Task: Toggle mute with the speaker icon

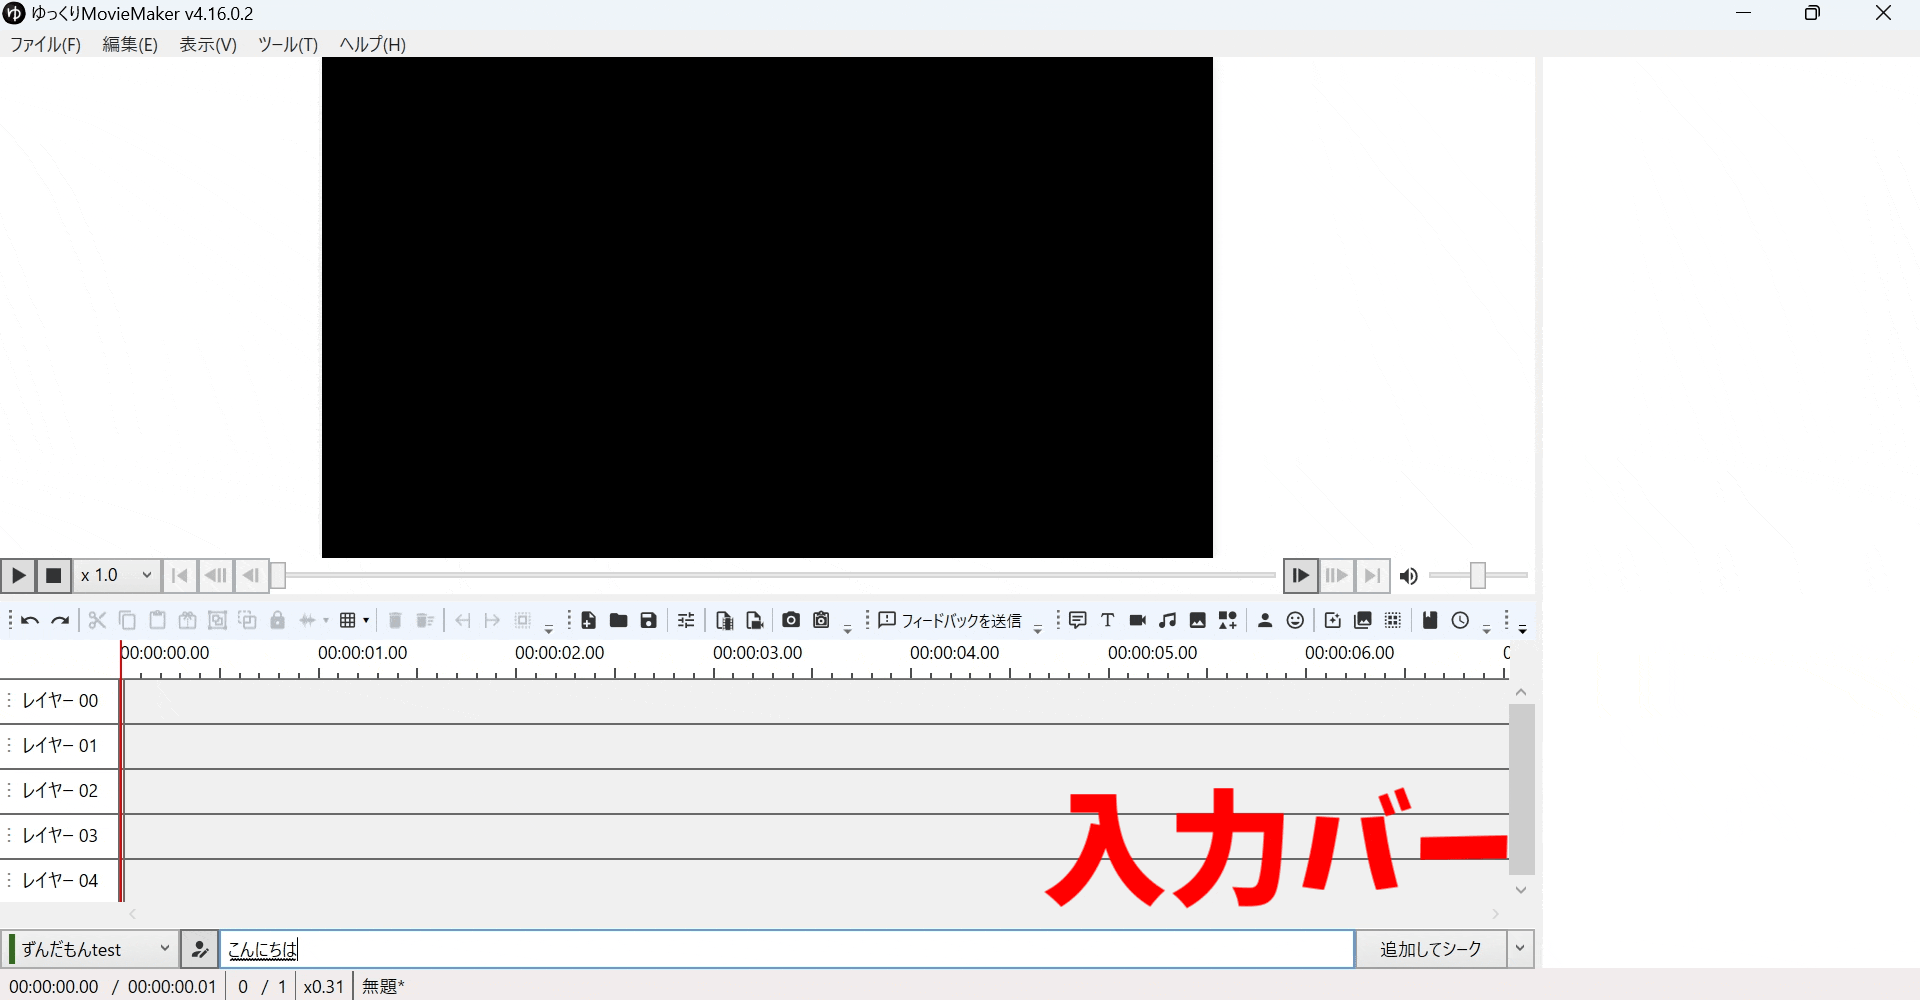Action: click(1408, 576)
